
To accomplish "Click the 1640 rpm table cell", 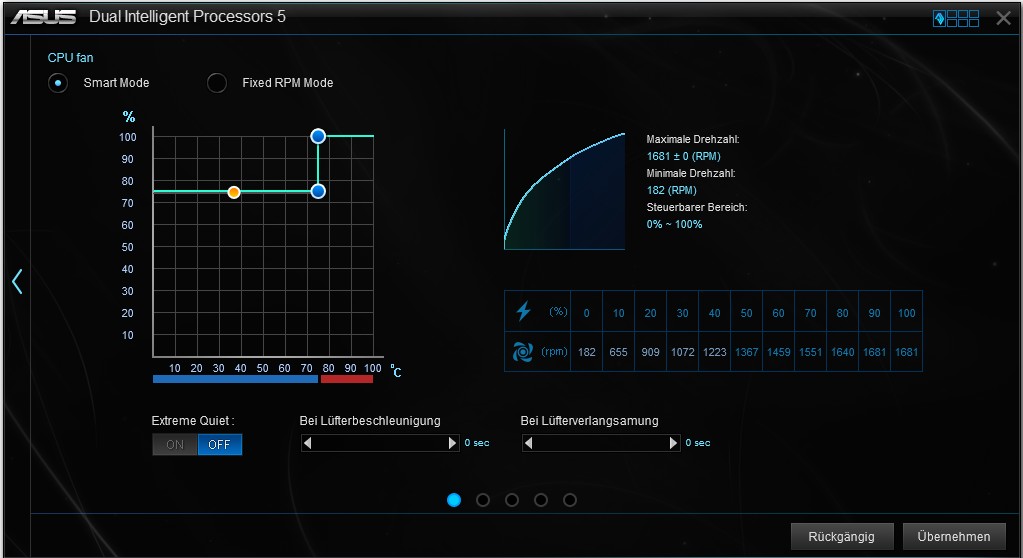I will (x=842, y=352).
